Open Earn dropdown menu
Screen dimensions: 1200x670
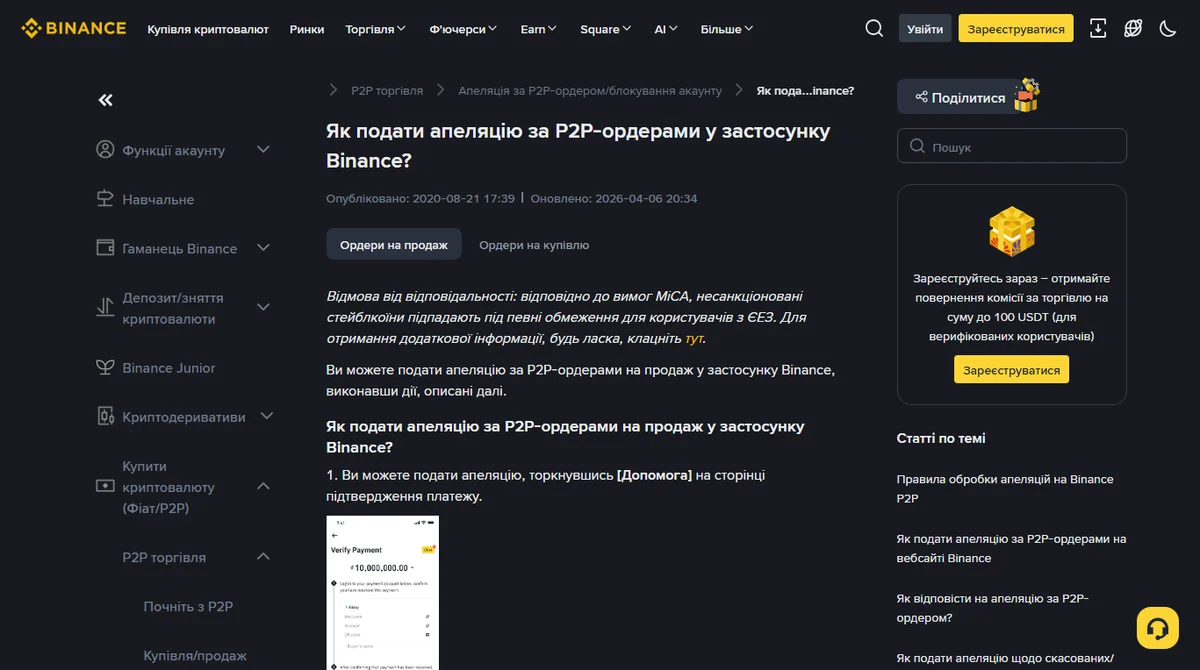(x=539, y=29)
